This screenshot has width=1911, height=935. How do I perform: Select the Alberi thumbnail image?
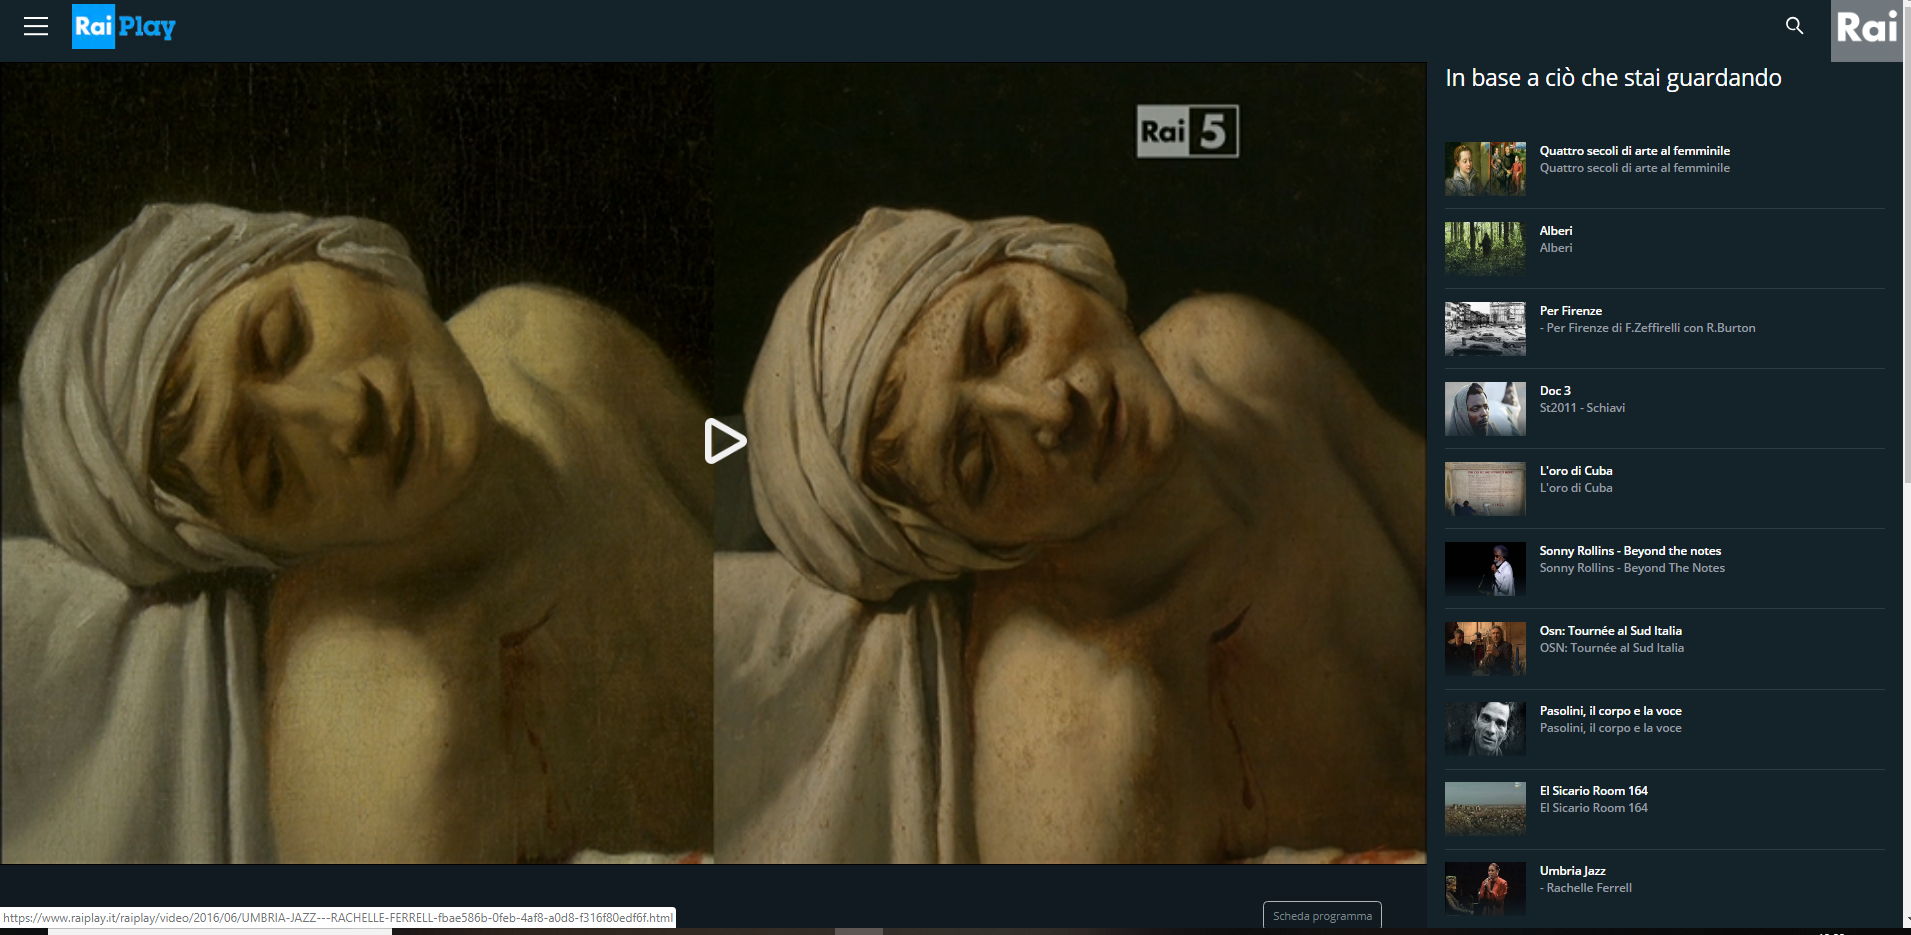[1485, 248]
